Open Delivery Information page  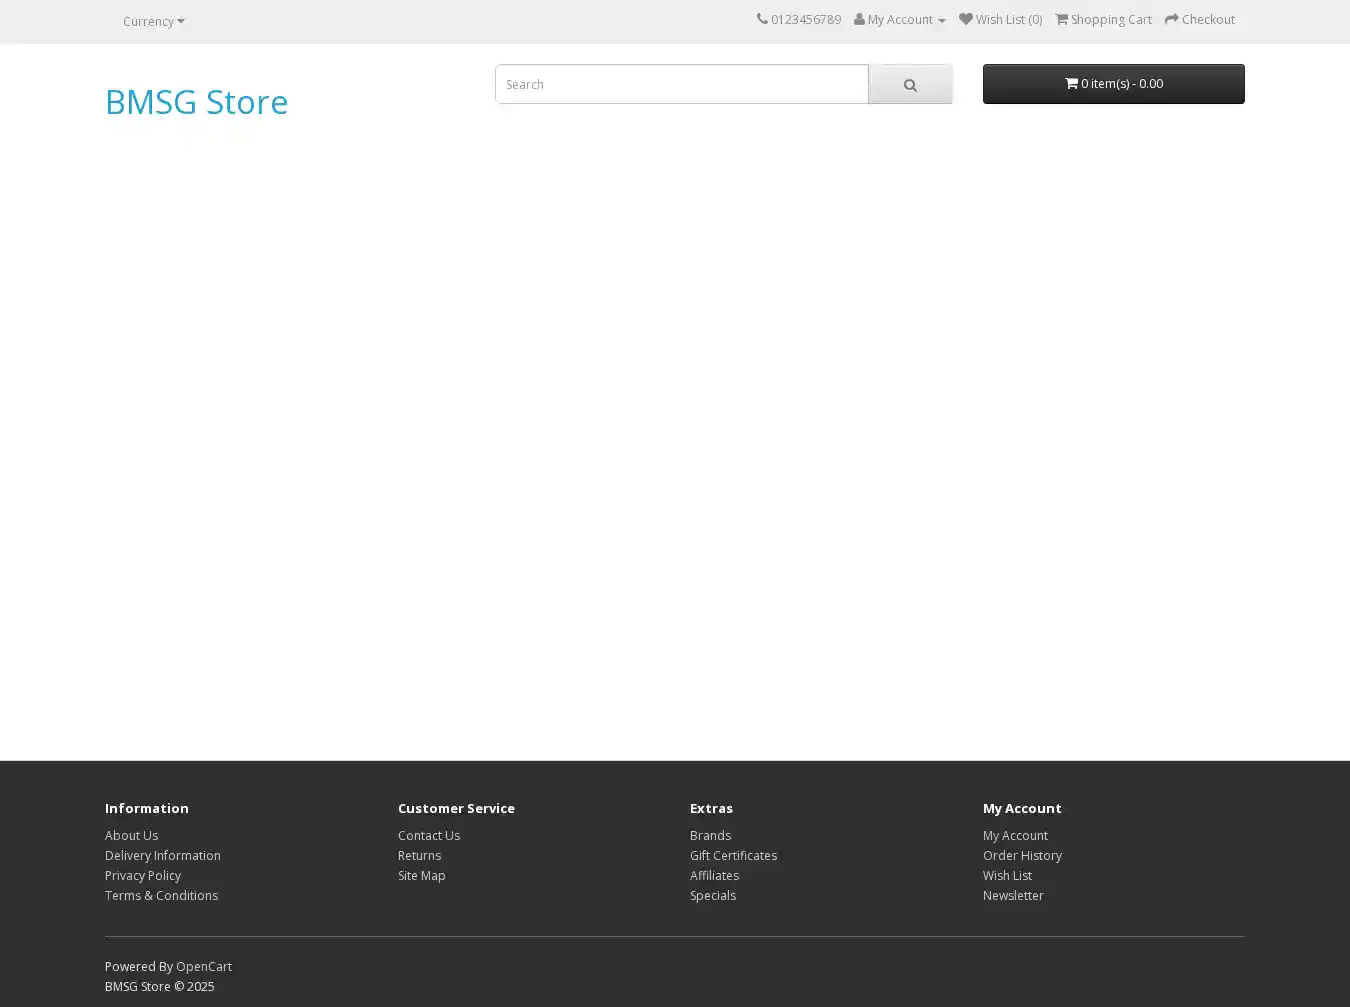(162, 855)
